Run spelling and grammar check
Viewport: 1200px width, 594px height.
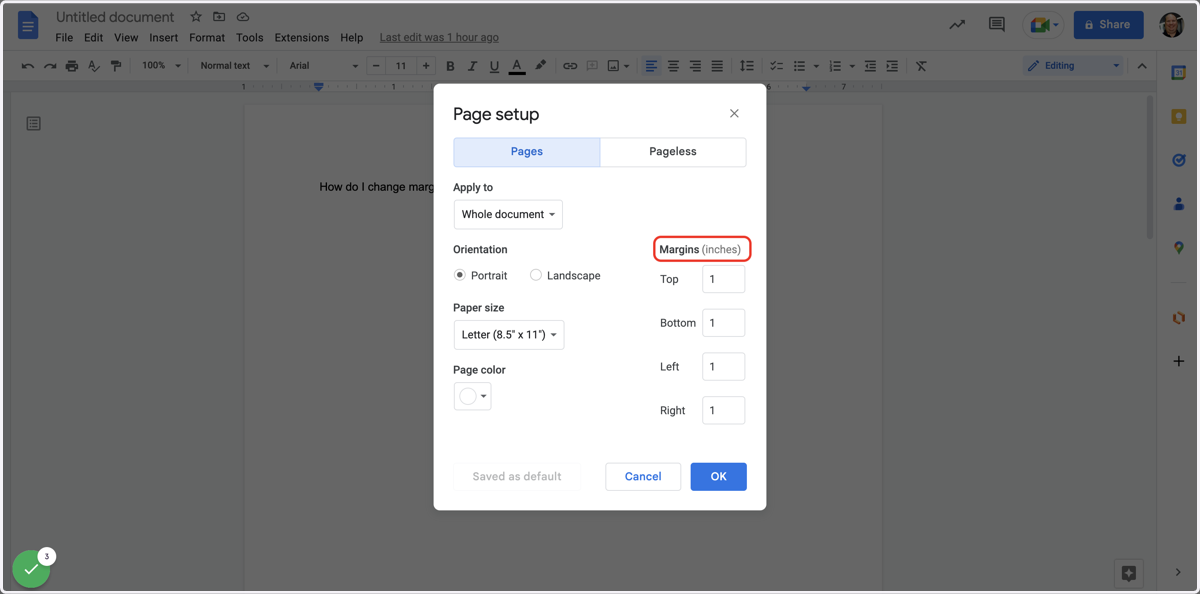[94, 66]
